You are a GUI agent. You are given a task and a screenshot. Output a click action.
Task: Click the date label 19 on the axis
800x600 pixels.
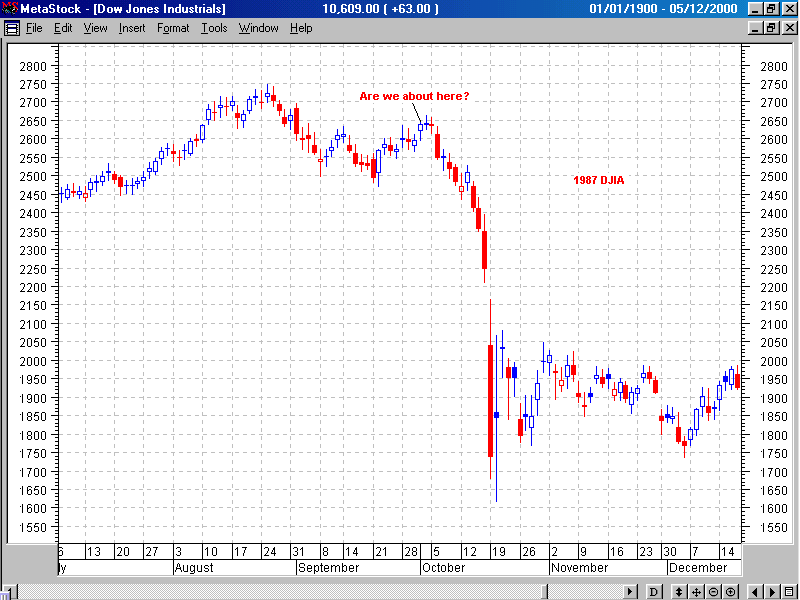tap(498, 552)
